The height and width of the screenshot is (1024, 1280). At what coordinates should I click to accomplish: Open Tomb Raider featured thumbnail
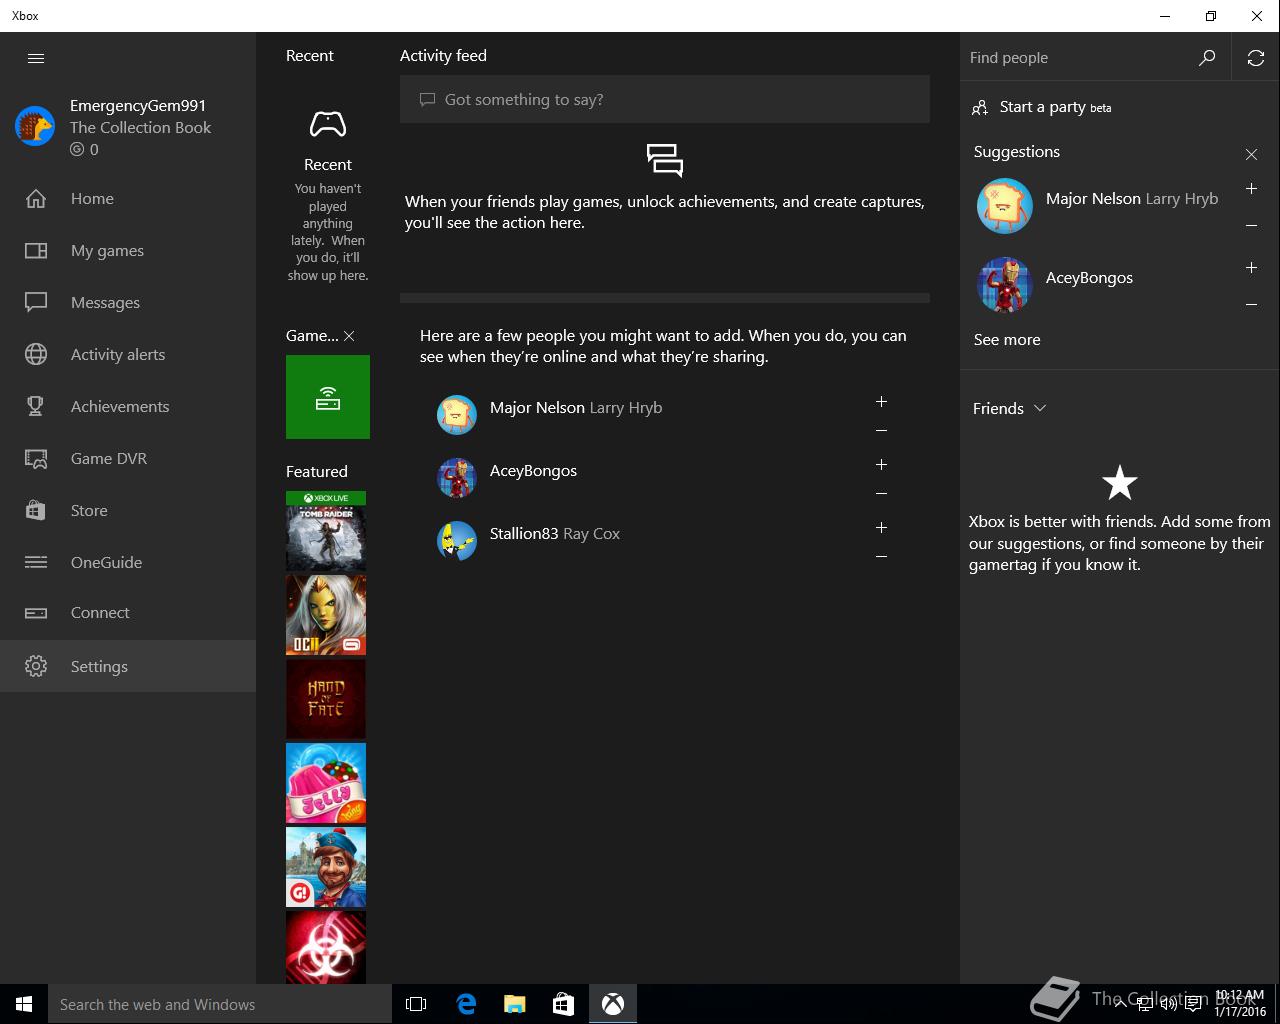point(326,531)
